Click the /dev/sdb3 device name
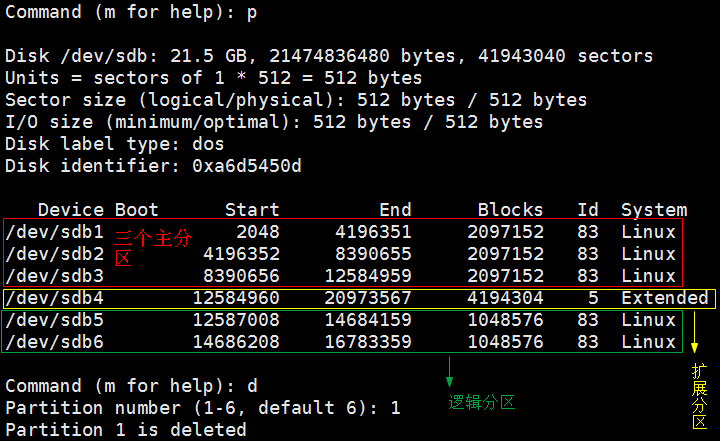Viewport: 720px width, 441px height. (55, 276)
